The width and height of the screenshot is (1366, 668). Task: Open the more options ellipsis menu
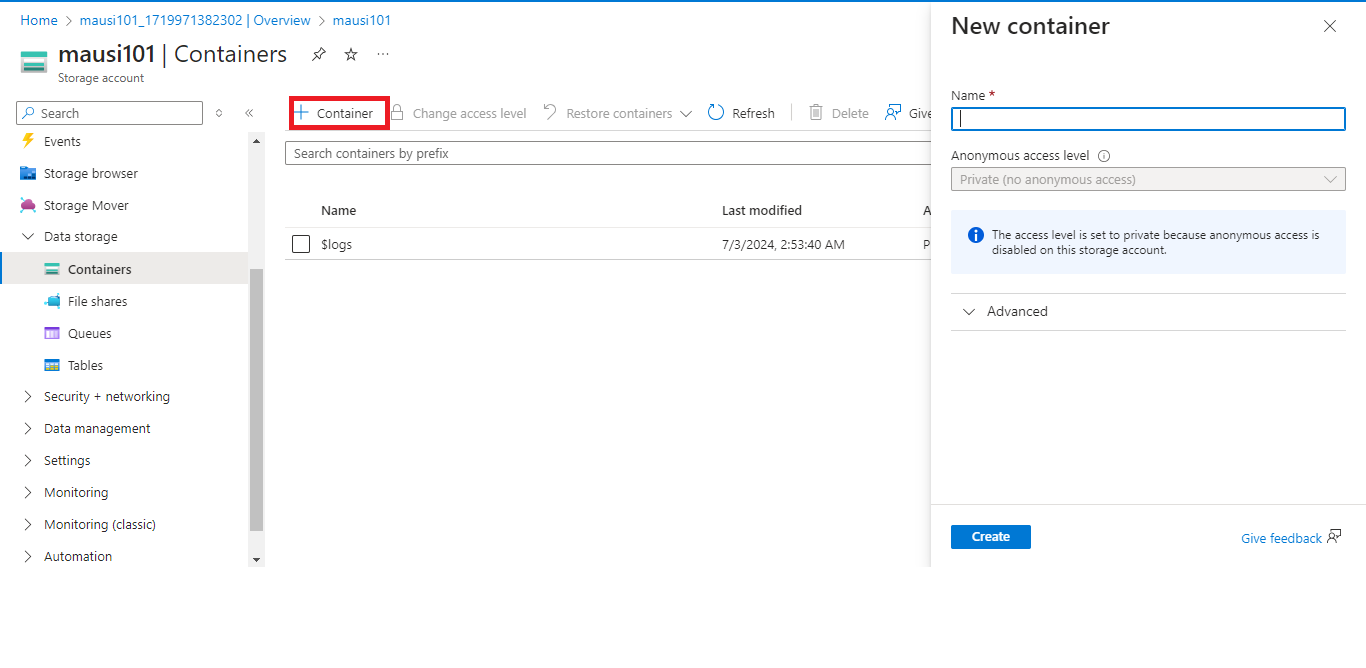tap(383, 54)
